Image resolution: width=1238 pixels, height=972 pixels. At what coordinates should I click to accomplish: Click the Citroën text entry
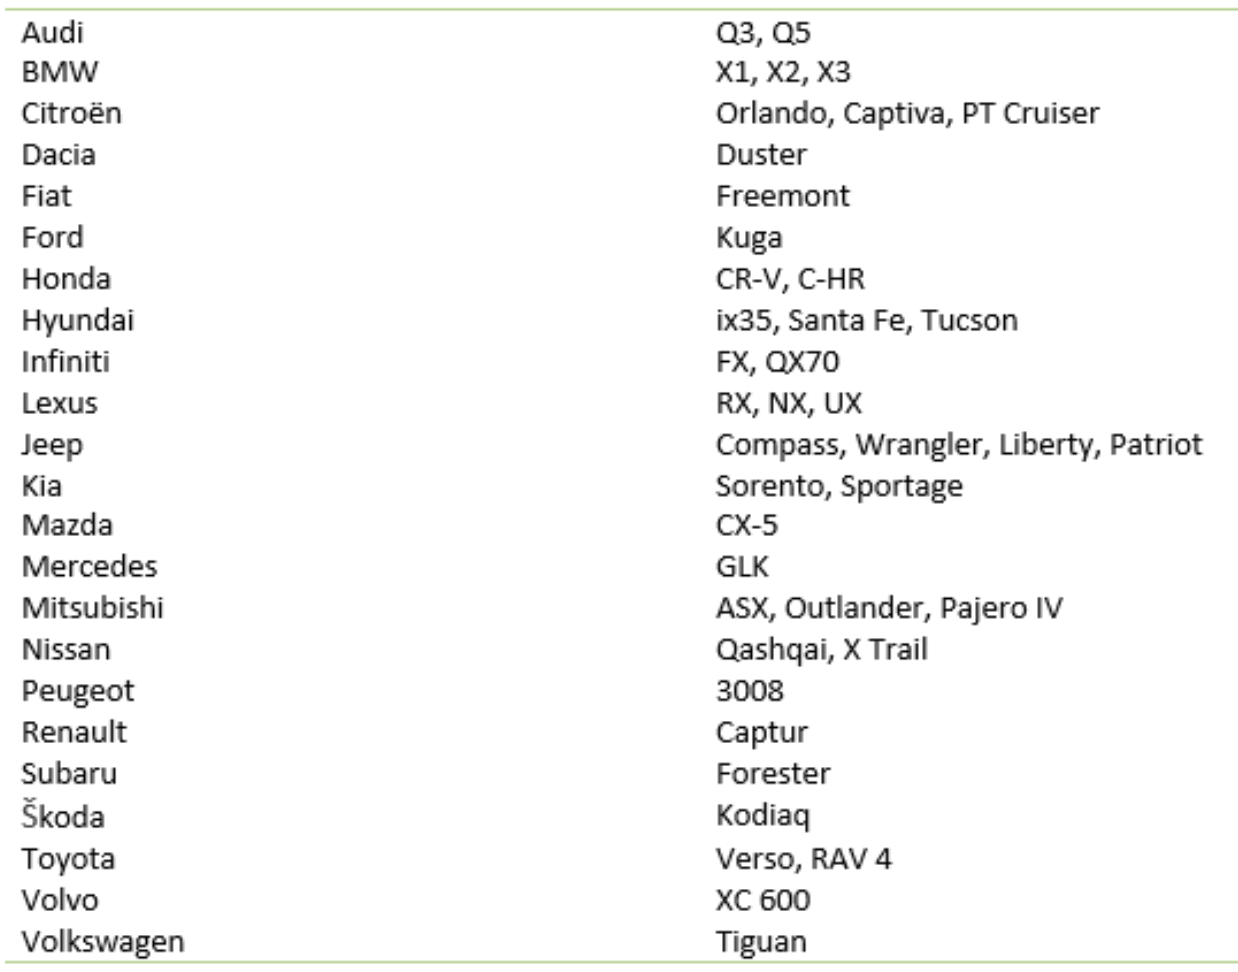[71, 113]
